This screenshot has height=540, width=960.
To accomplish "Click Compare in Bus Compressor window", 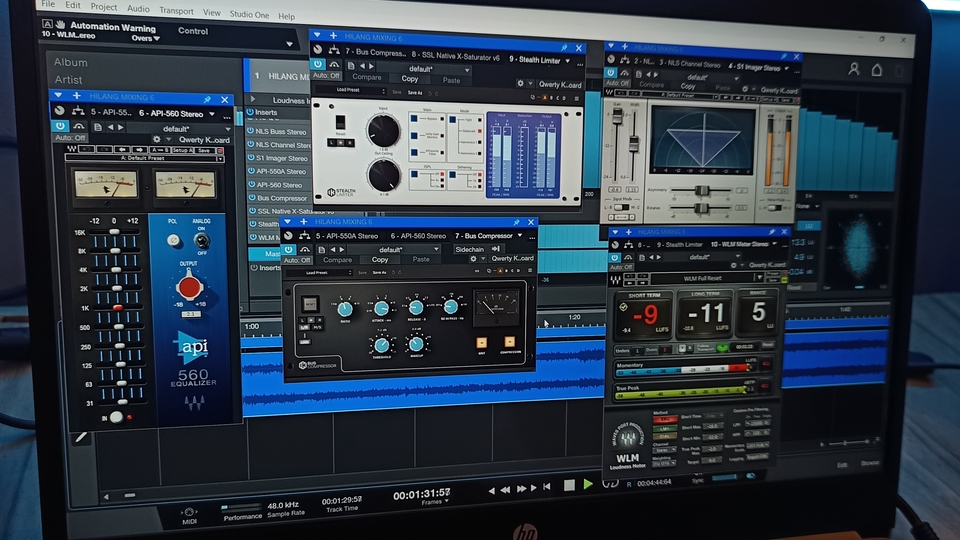I will [337, 260].
